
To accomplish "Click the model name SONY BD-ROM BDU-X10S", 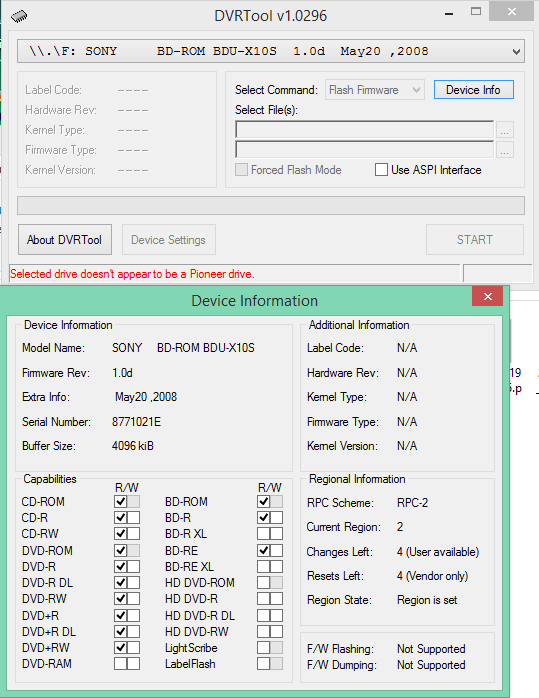I will pos(183,348).
